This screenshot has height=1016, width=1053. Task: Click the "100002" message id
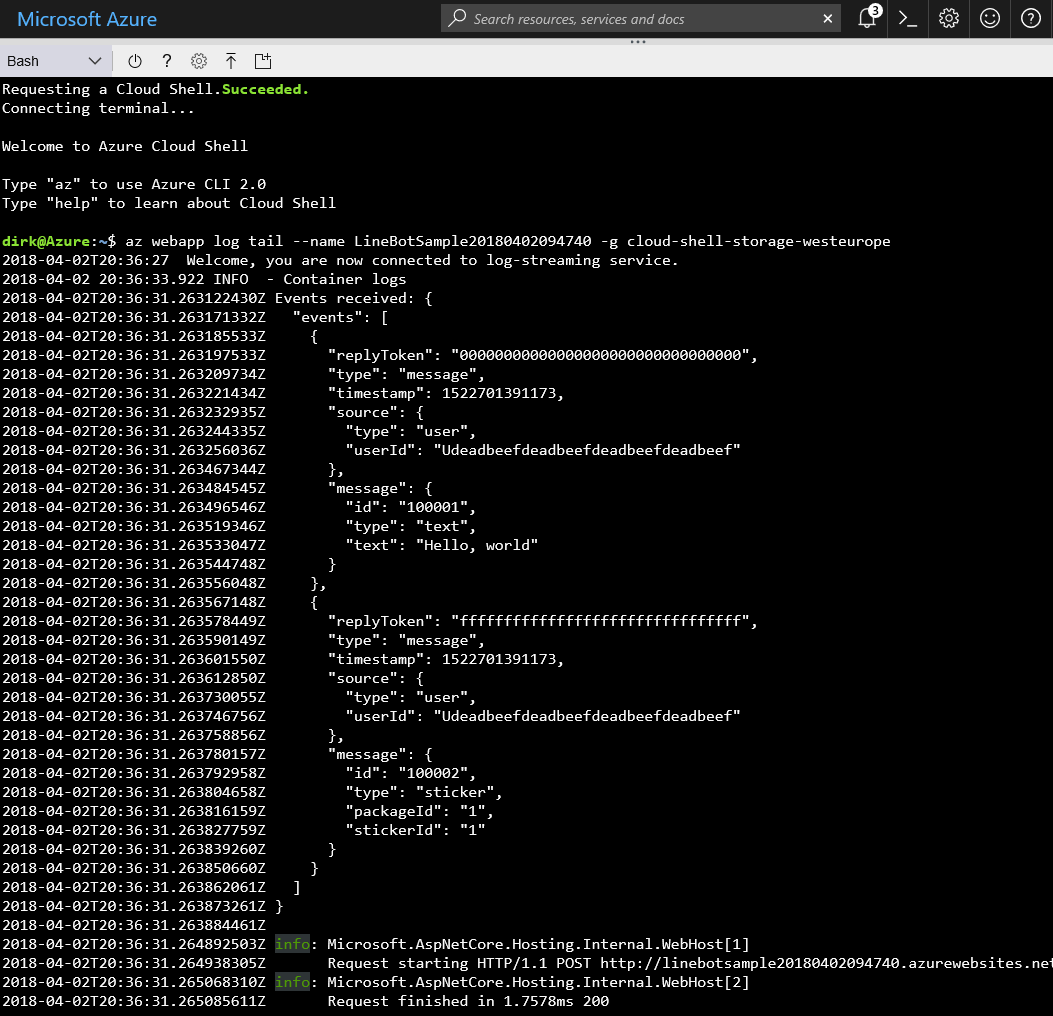pyautogui.click(x=433, y=773)
